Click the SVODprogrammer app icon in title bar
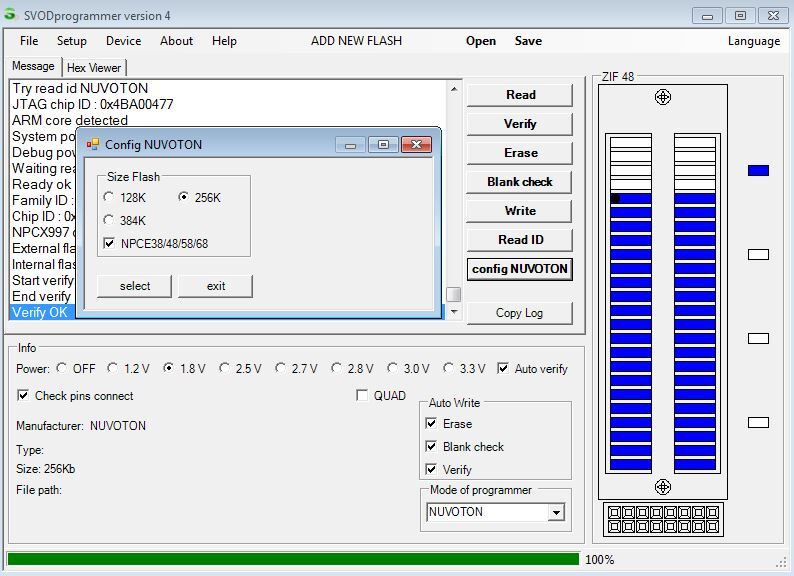The height and width of the screenshot is (576, 794). tap(11, 15)
